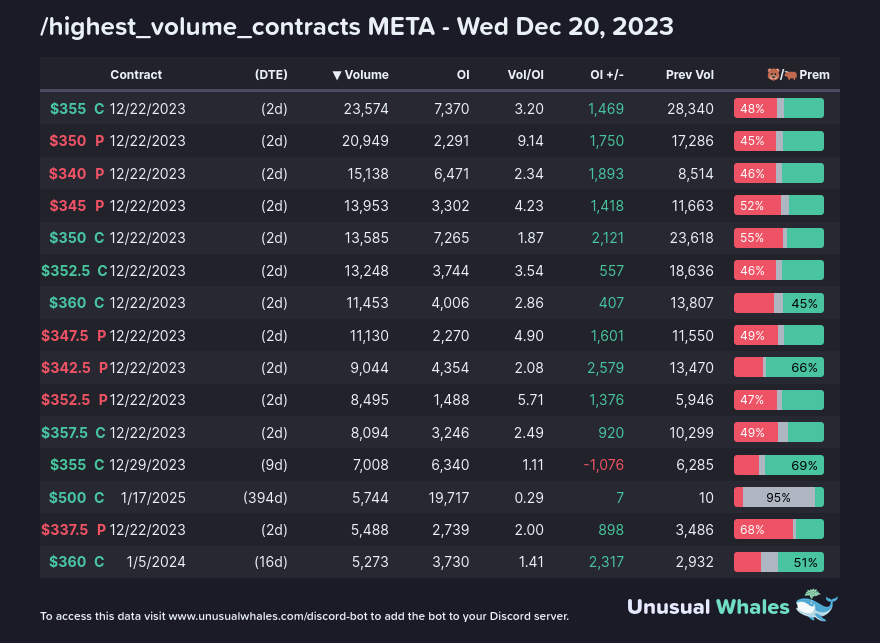
Task: Click the Unusual Whales whale logo
Action: coord(816,605)
